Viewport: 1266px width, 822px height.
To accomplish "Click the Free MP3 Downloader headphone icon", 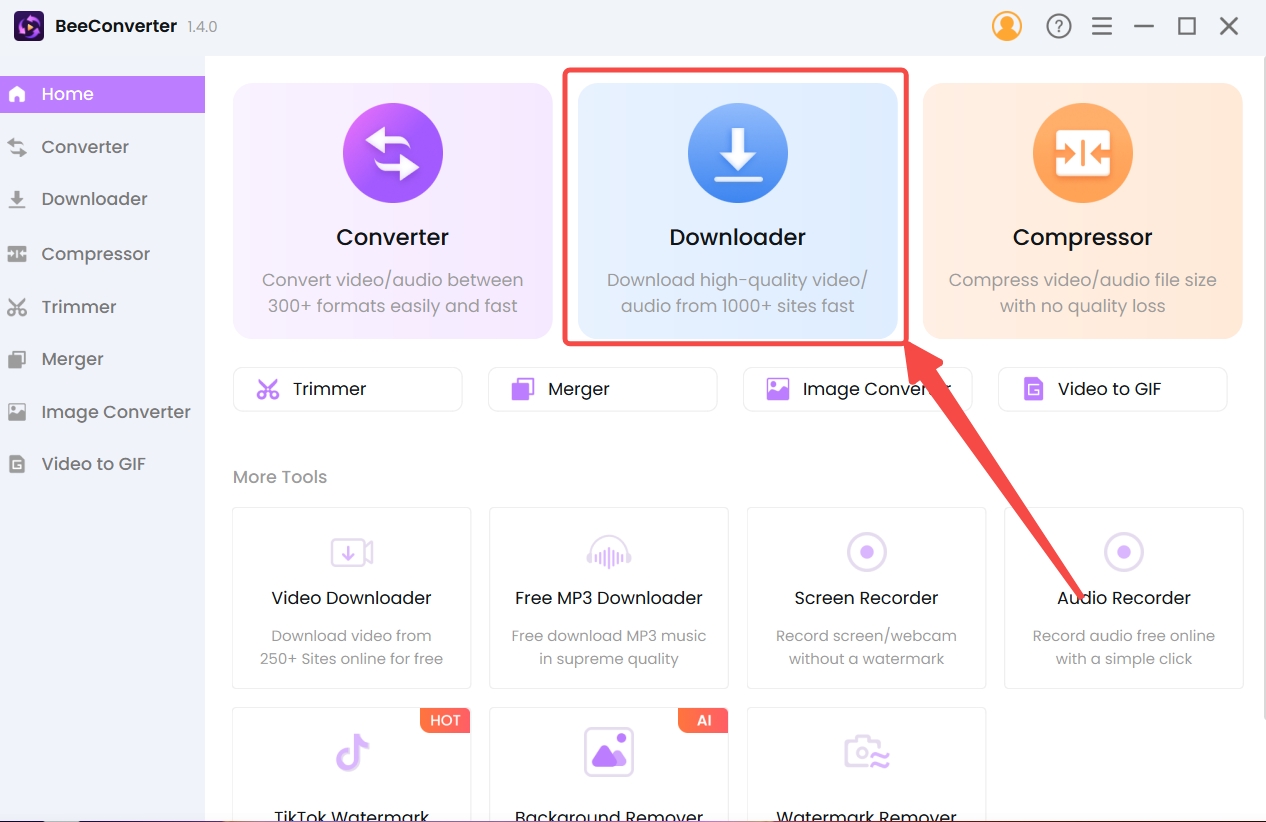I will pyautogui.click(x=609, y=552).
